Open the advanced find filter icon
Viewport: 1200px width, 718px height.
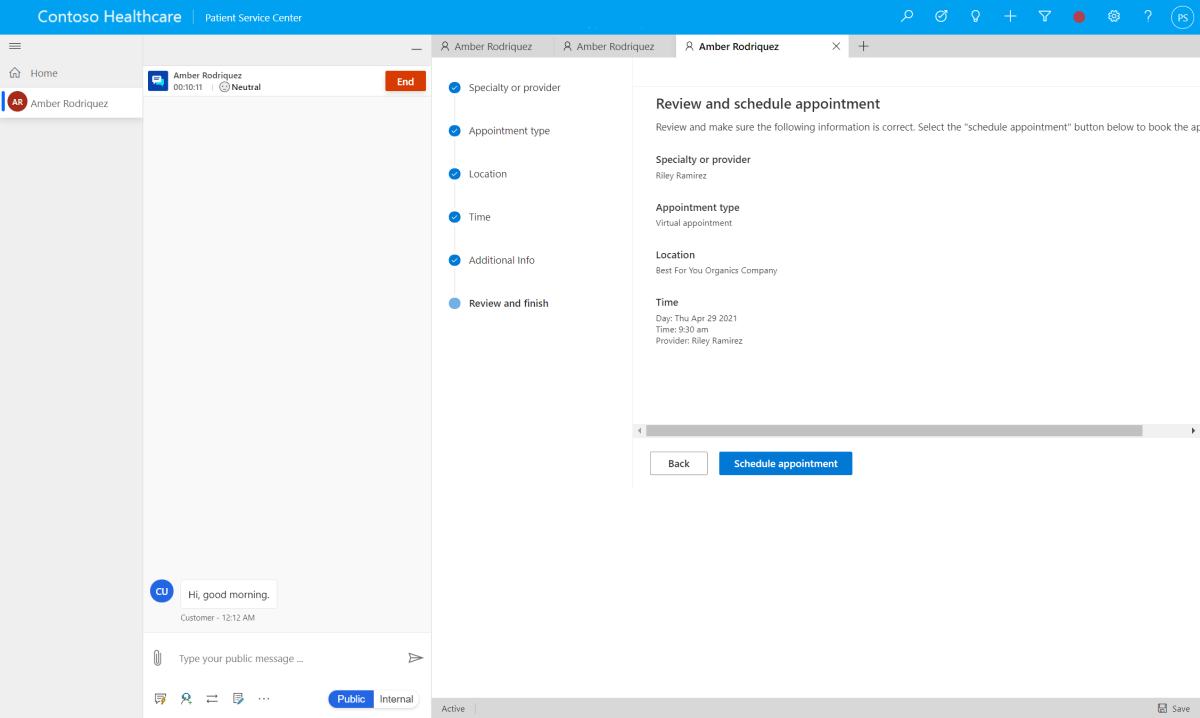1044,17
